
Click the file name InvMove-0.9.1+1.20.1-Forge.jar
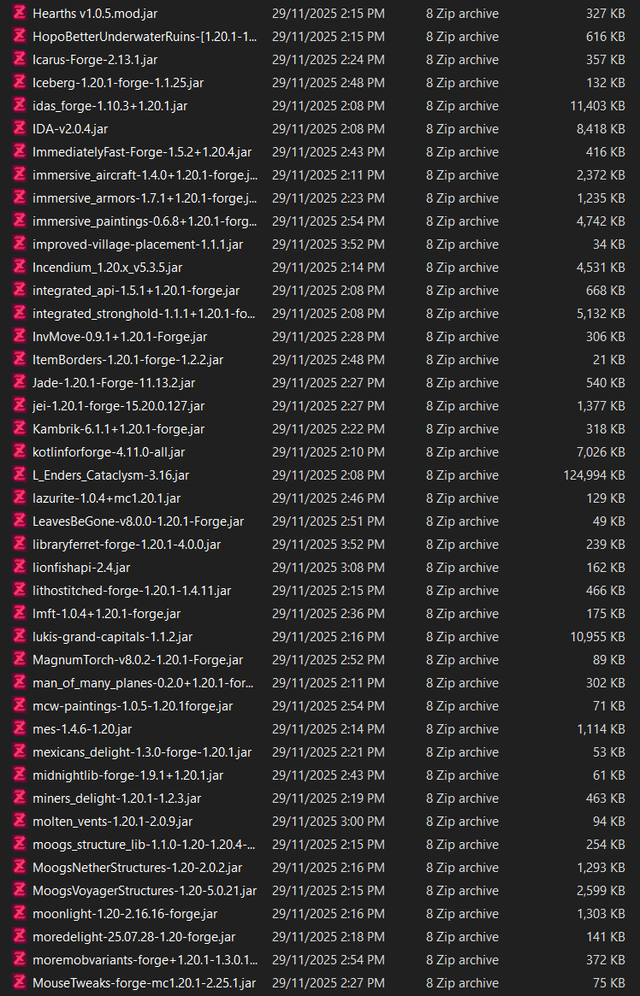pos(119,337)
